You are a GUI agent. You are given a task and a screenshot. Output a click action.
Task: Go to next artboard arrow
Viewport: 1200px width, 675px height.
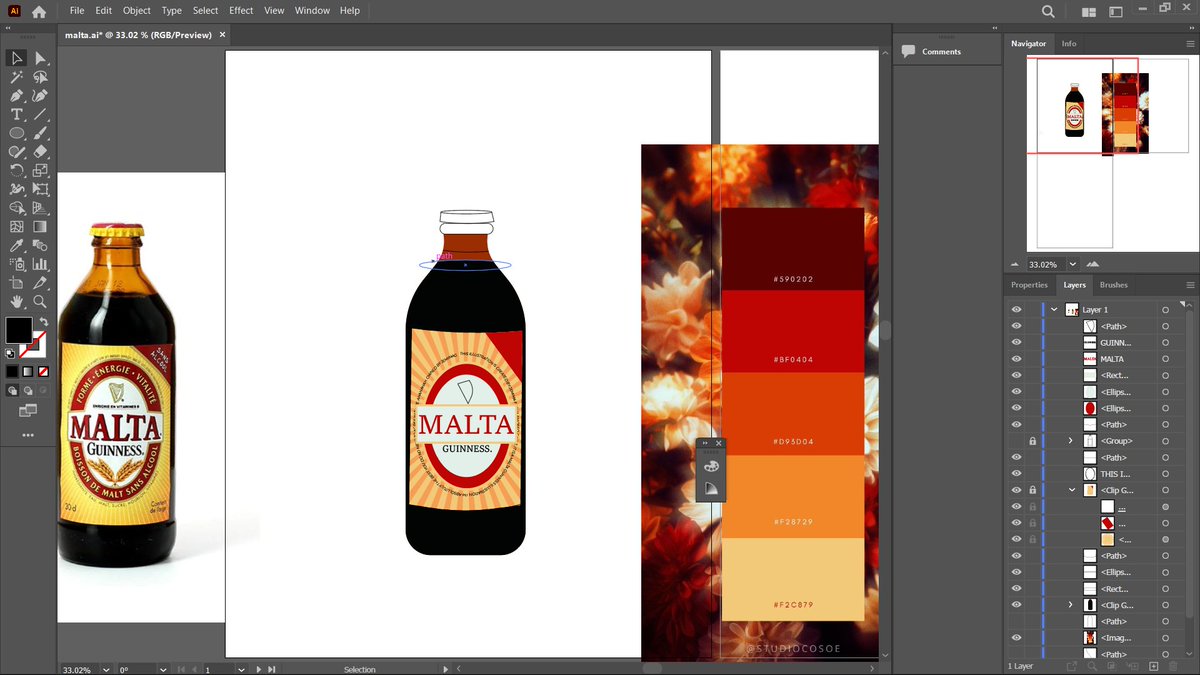(259, 669)
